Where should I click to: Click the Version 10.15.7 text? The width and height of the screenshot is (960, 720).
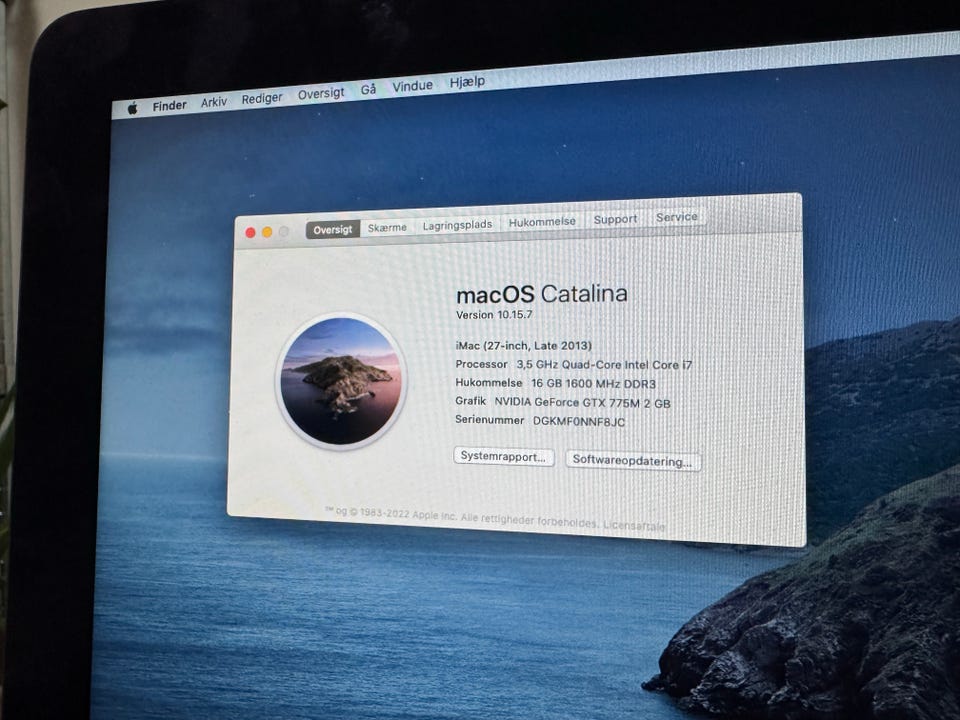tap(494, 315)
